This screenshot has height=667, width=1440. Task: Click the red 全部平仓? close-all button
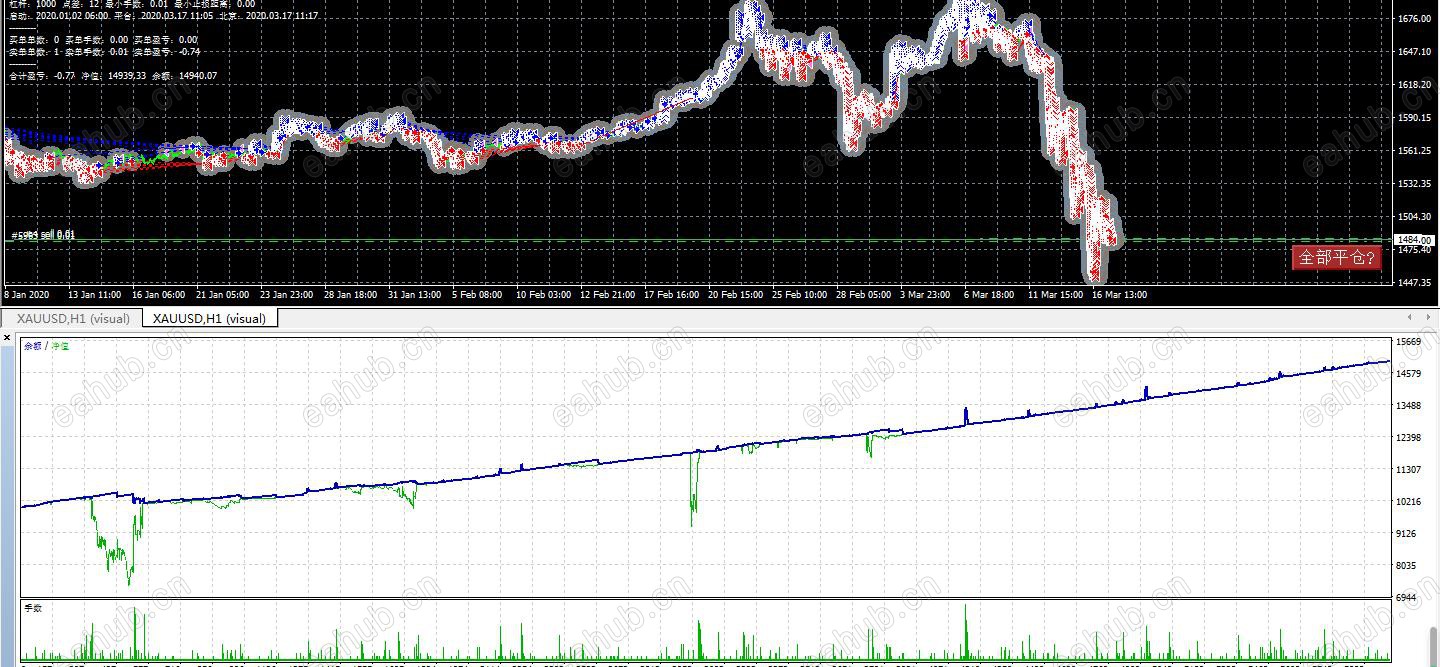point(1337,258)
